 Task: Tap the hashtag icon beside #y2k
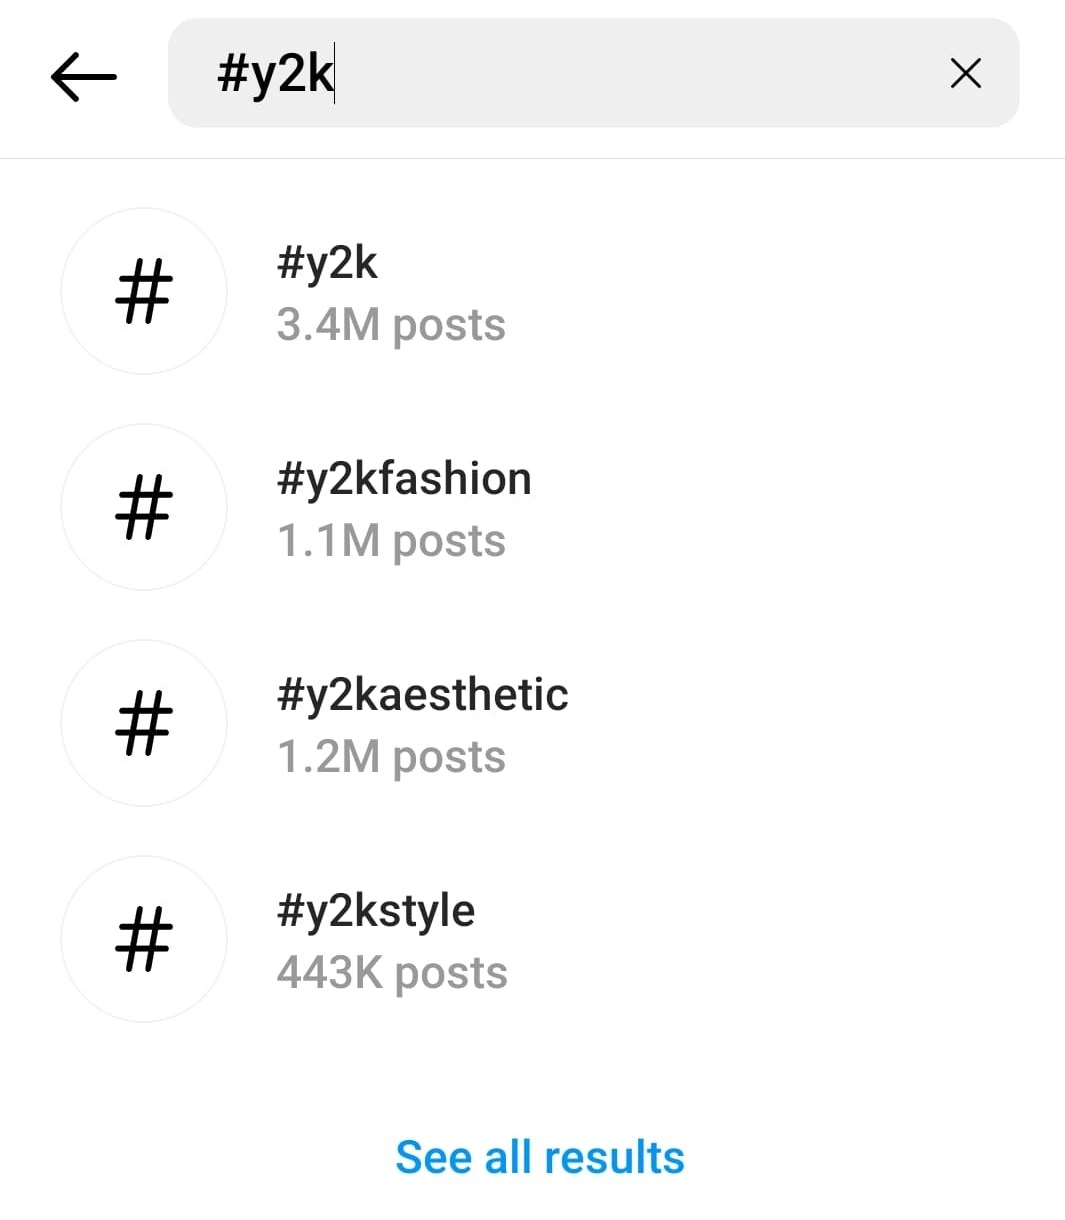point(144,291)
